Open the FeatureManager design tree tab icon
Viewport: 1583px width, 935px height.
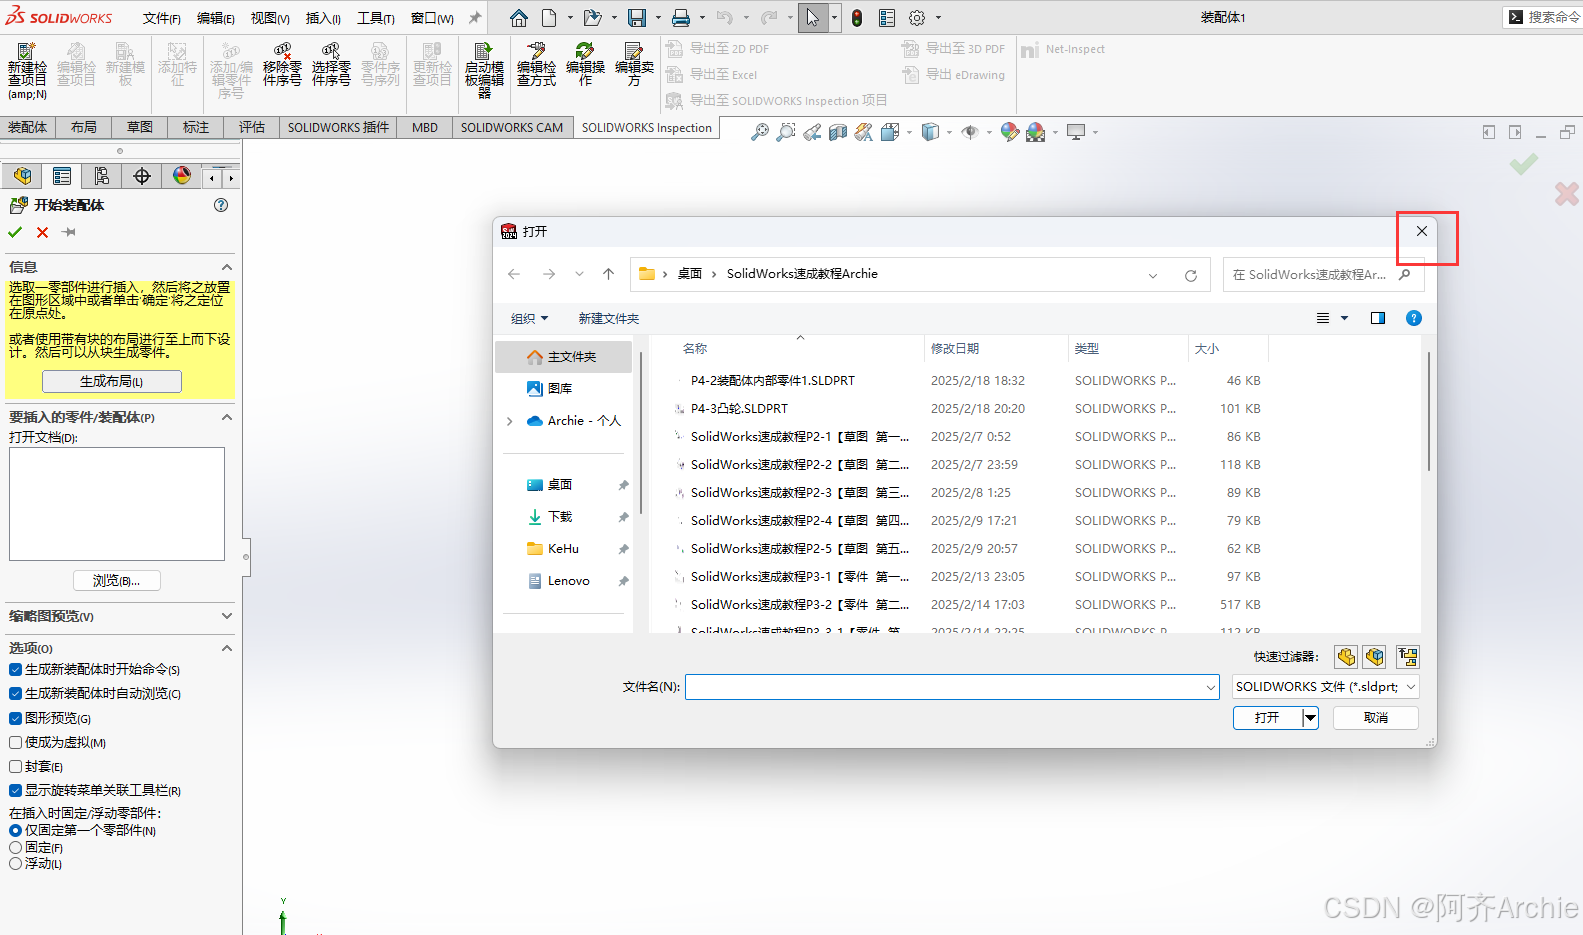coord(22,176)
